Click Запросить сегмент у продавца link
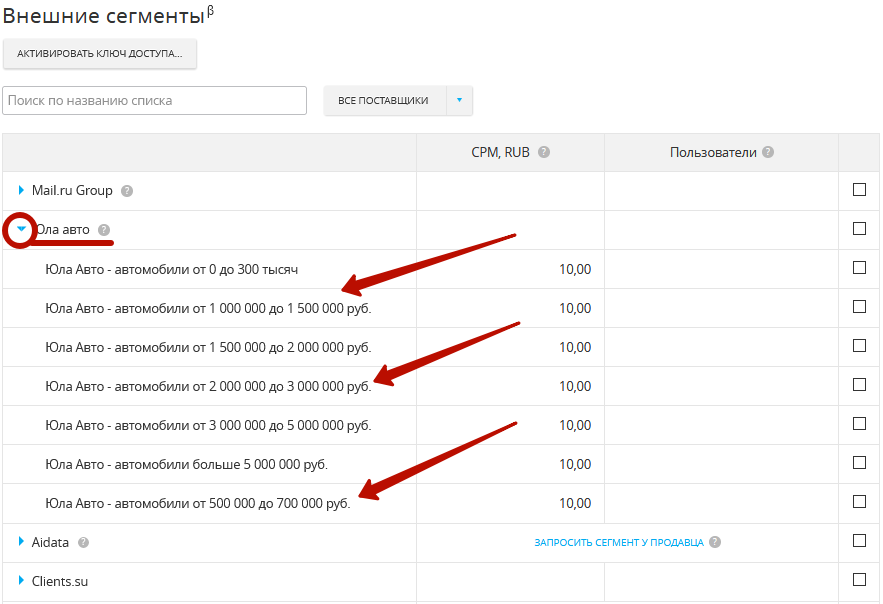This screenshot has height=604, width=883. [619, 543]
